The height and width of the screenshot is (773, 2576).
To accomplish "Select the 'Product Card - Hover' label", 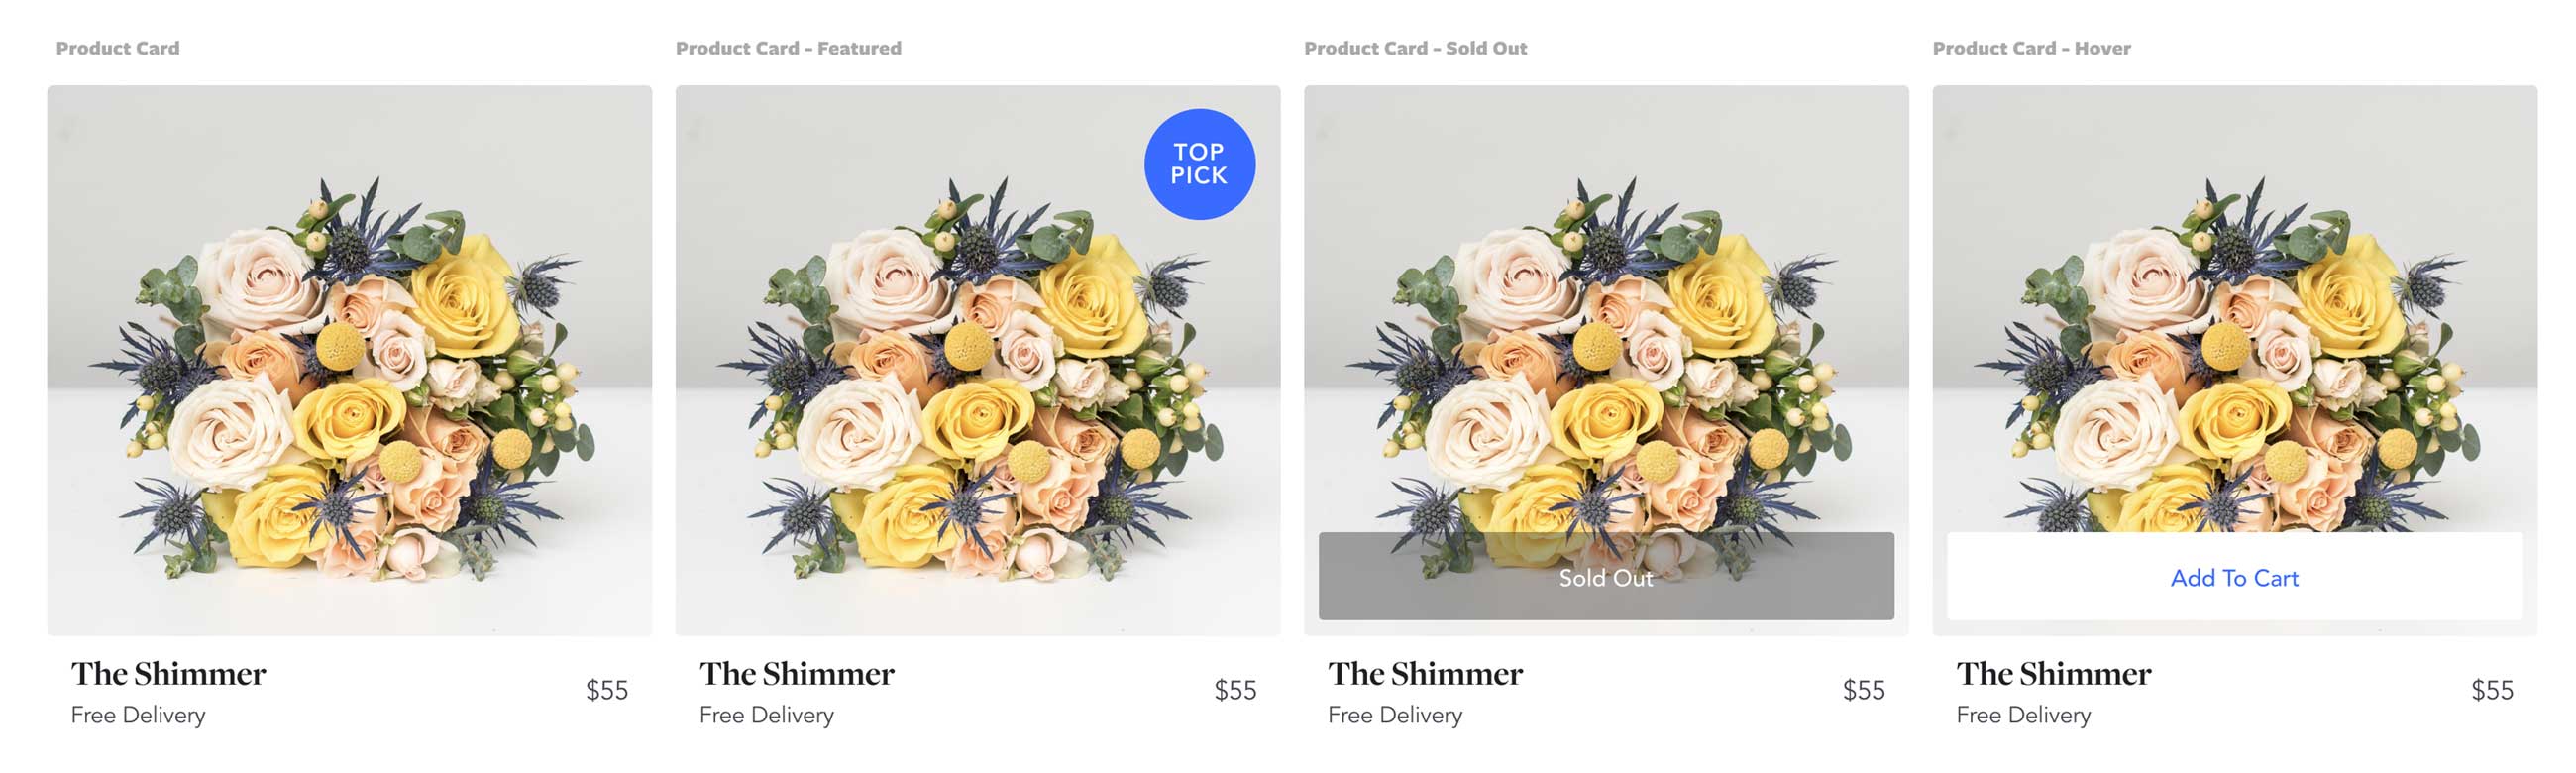I will tap(2031, 48).
